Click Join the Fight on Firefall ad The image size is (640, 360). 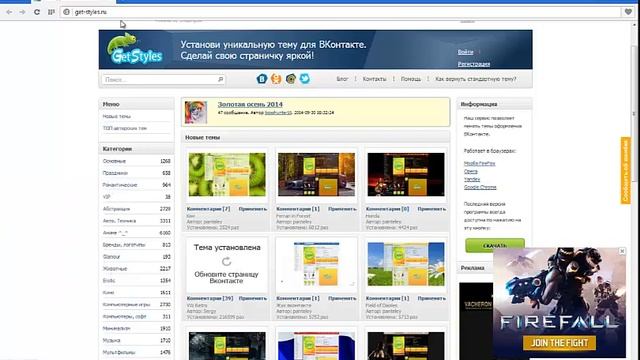559,343
